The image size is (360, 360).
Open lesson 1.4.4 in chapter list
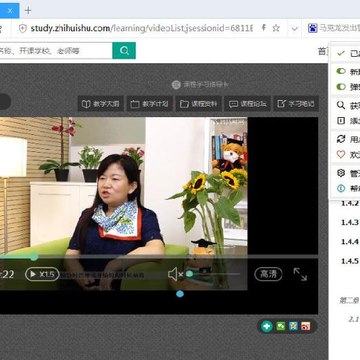[350, 241]
